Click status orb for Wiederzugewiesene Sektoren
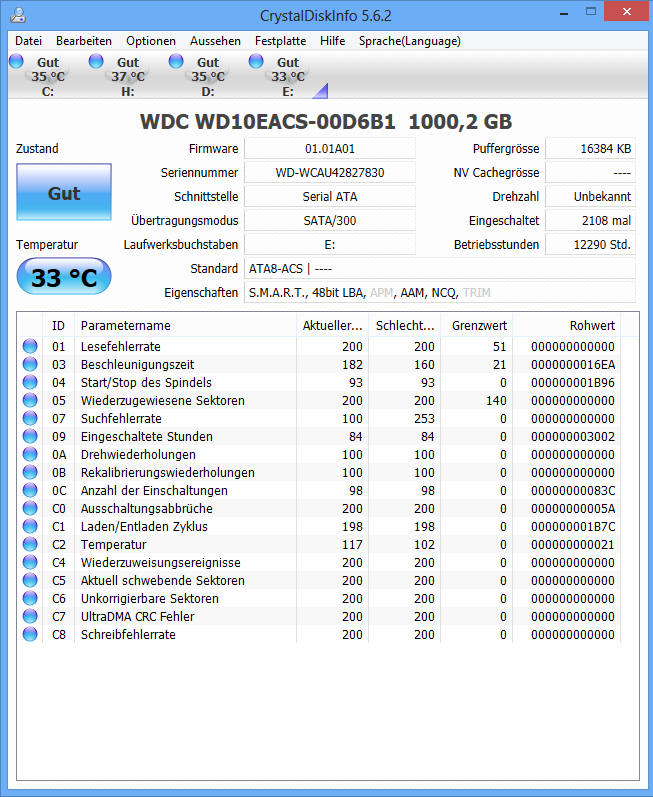This screenshot has width=653, height=797. tap(30, 400)
